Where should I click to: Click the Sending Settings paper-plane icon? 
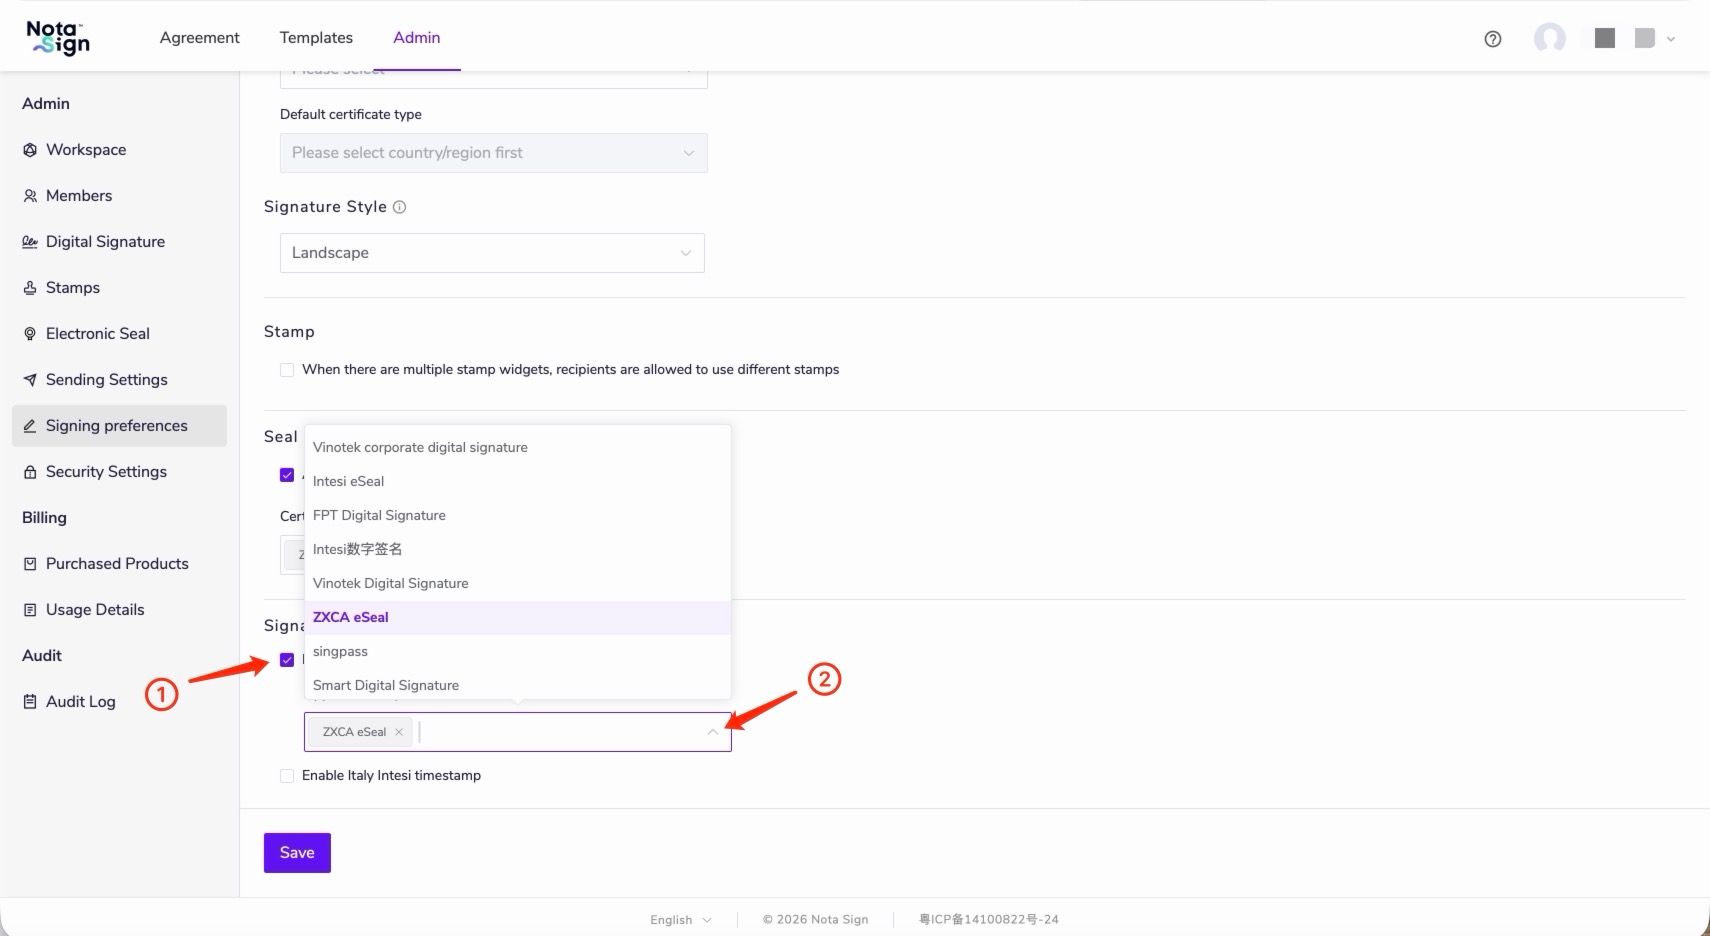tap(30, 380)
